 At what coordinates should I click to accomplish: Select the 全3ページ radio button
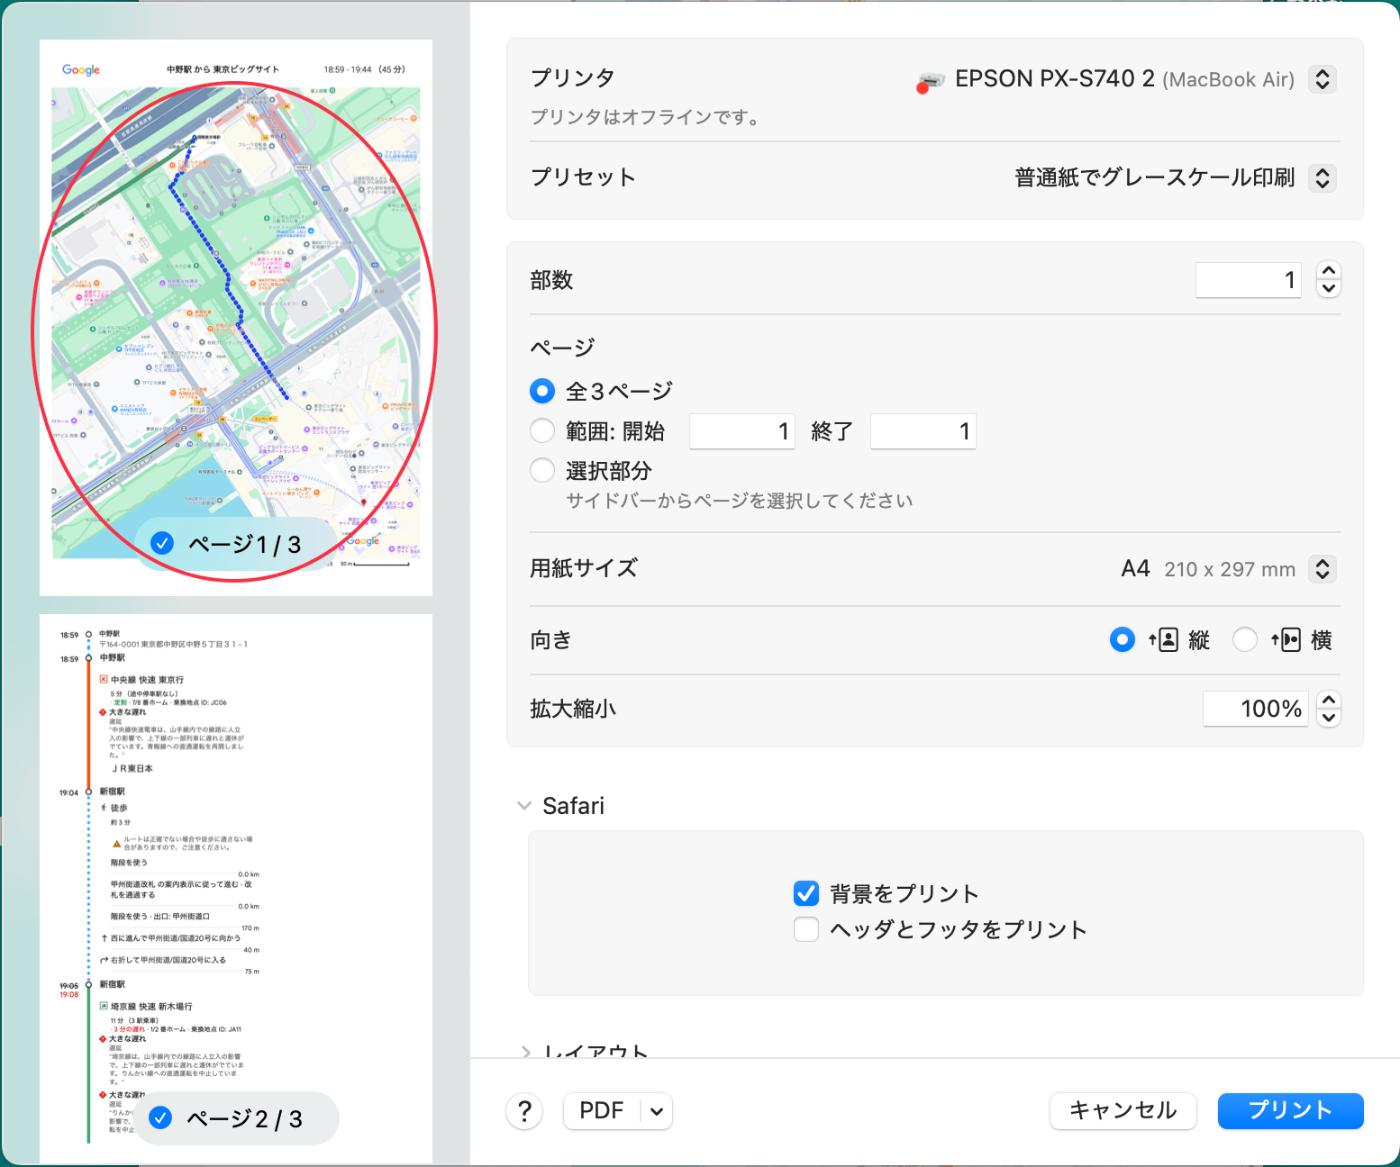(x=542, y=391)
